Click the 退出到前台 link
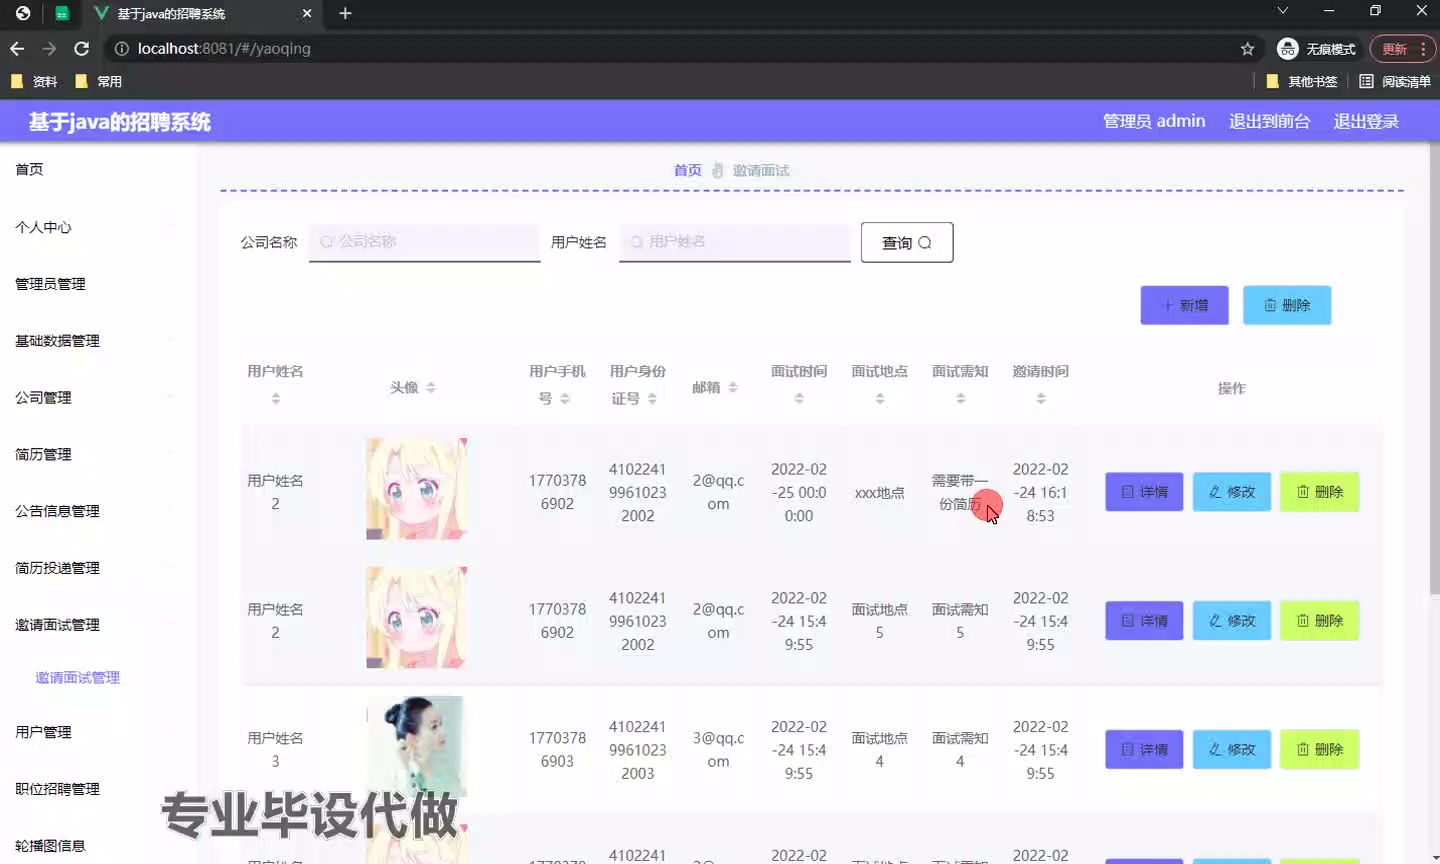Viewport: 1440px width, 864px height. pyautogui.click(x=1269, y=120)
